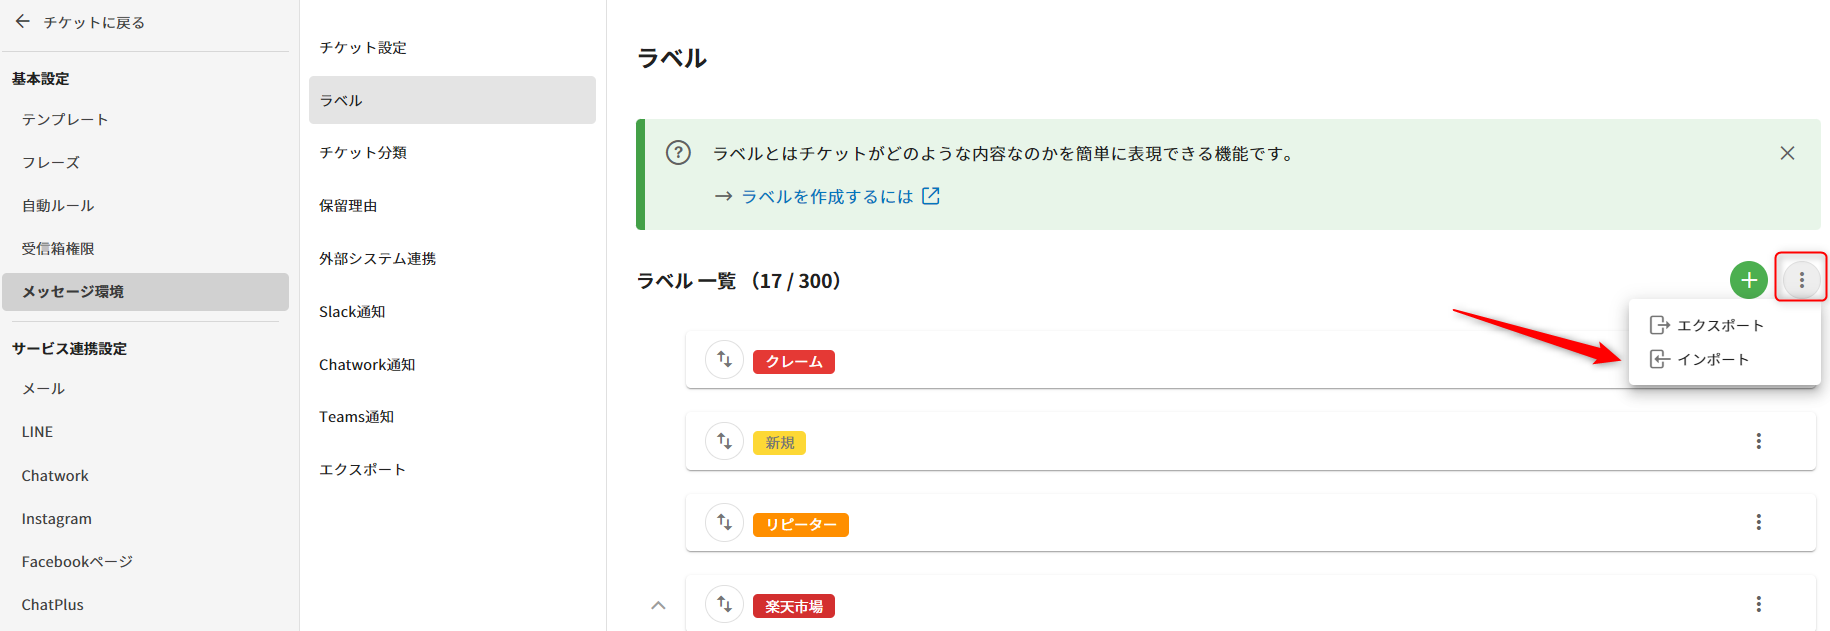Screen dimensions: 1830x631
Task: Open options menu for 新規 label row
Action: (1758, 441)
